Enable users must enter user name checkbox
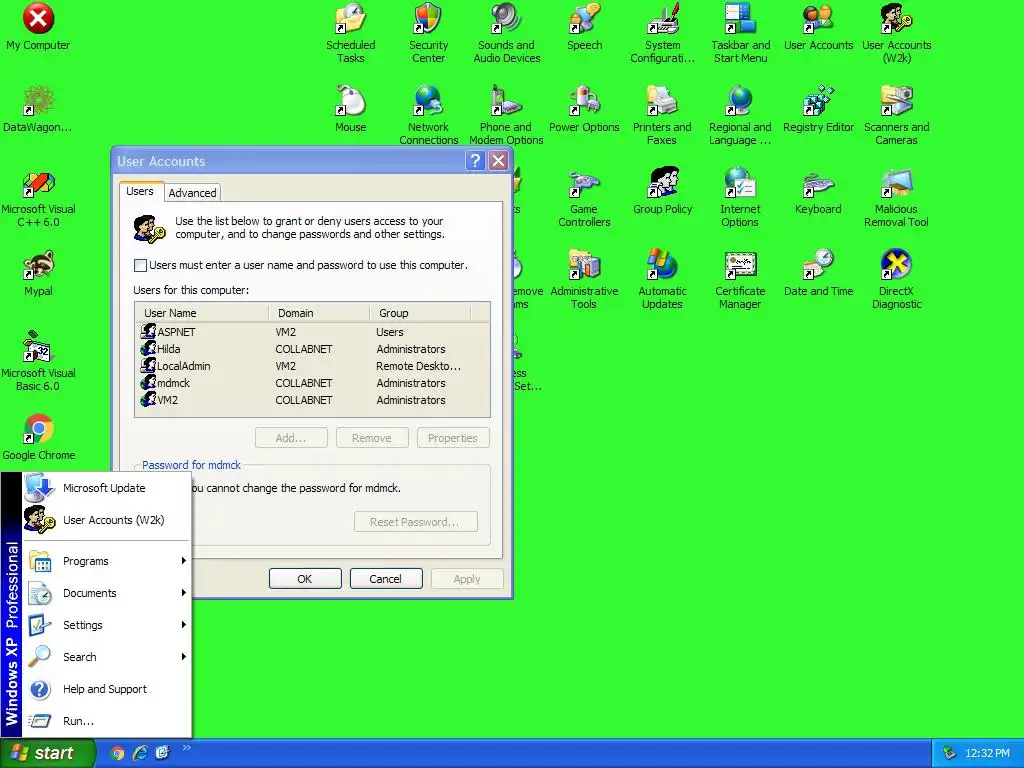The height and width of the screenshot is (768, 1024). [140, 265]
